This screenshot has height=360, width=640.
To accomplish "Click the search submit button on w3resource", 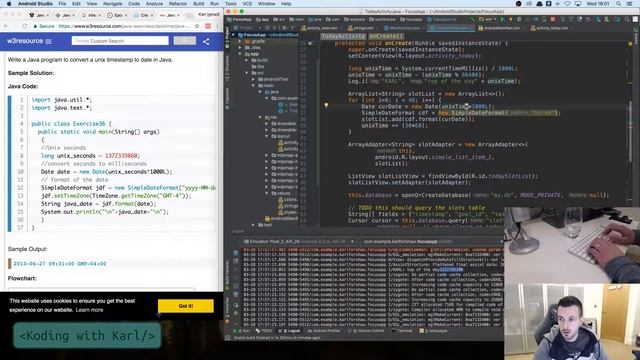I will [x=184, y=41].
